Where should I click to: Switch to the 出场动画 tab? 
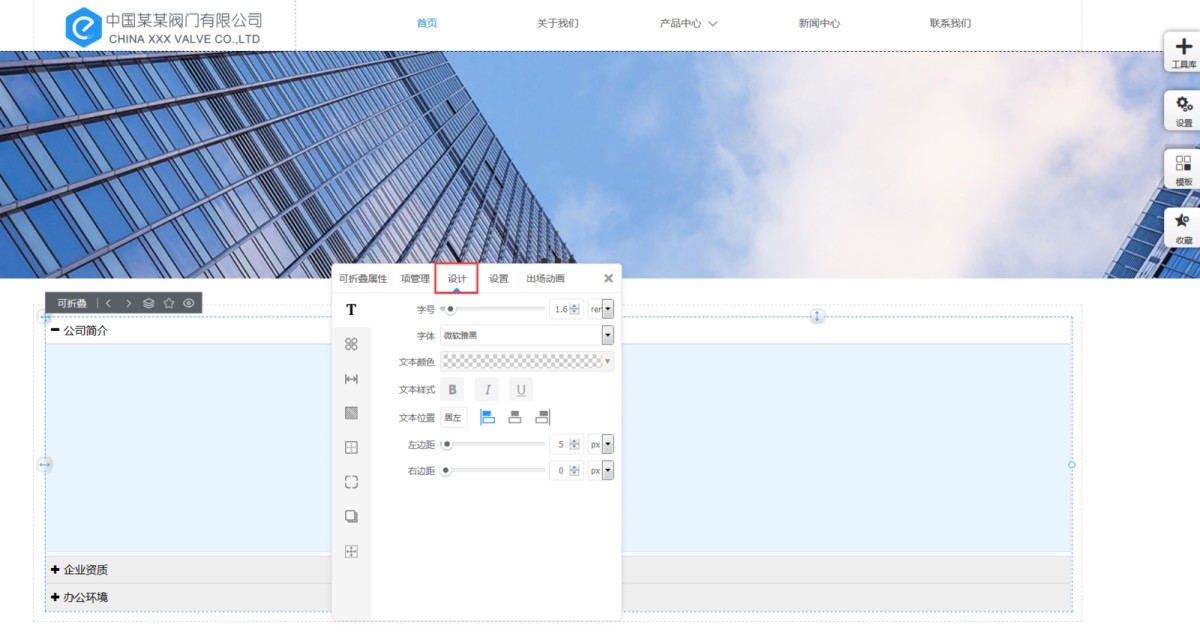point(545,279)
